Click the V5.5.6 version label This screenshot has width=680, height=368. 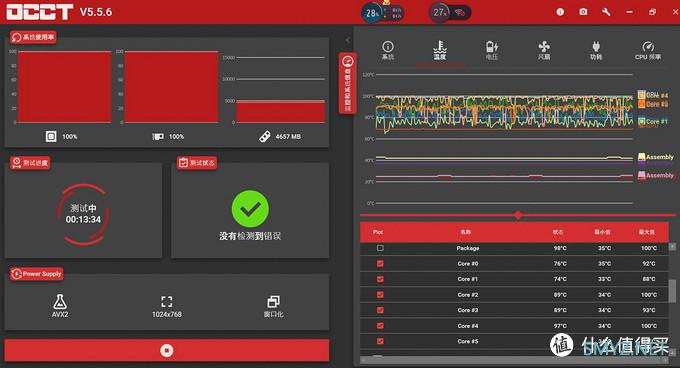click(96, 12)
